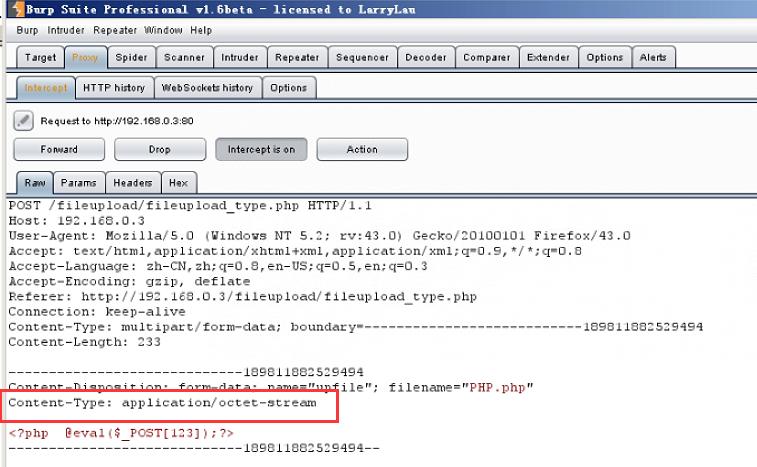
Task: Click the pencil edit icon beside the request target
Action: 23,121
